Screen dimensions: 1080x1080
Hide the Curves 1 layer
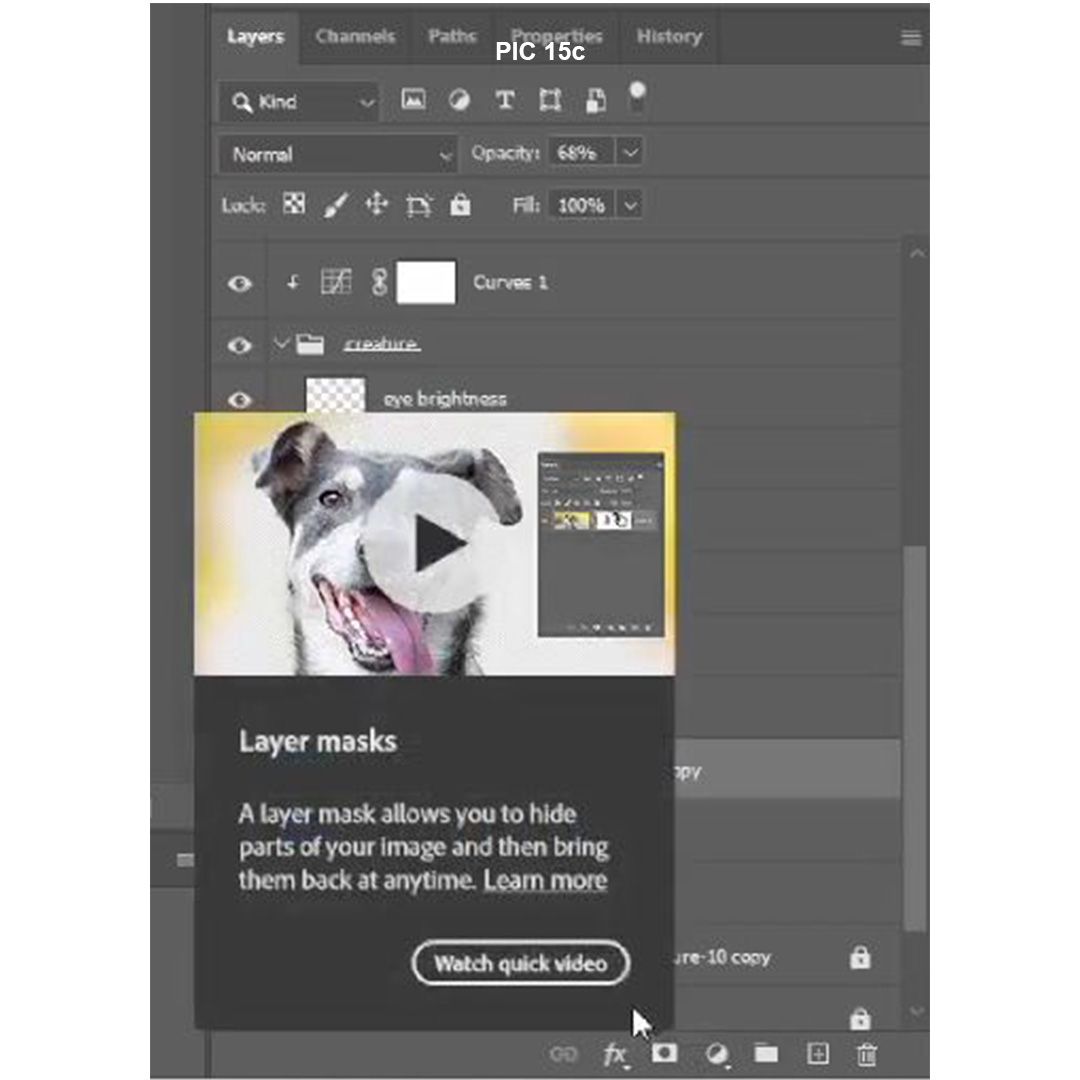[240, 283]
